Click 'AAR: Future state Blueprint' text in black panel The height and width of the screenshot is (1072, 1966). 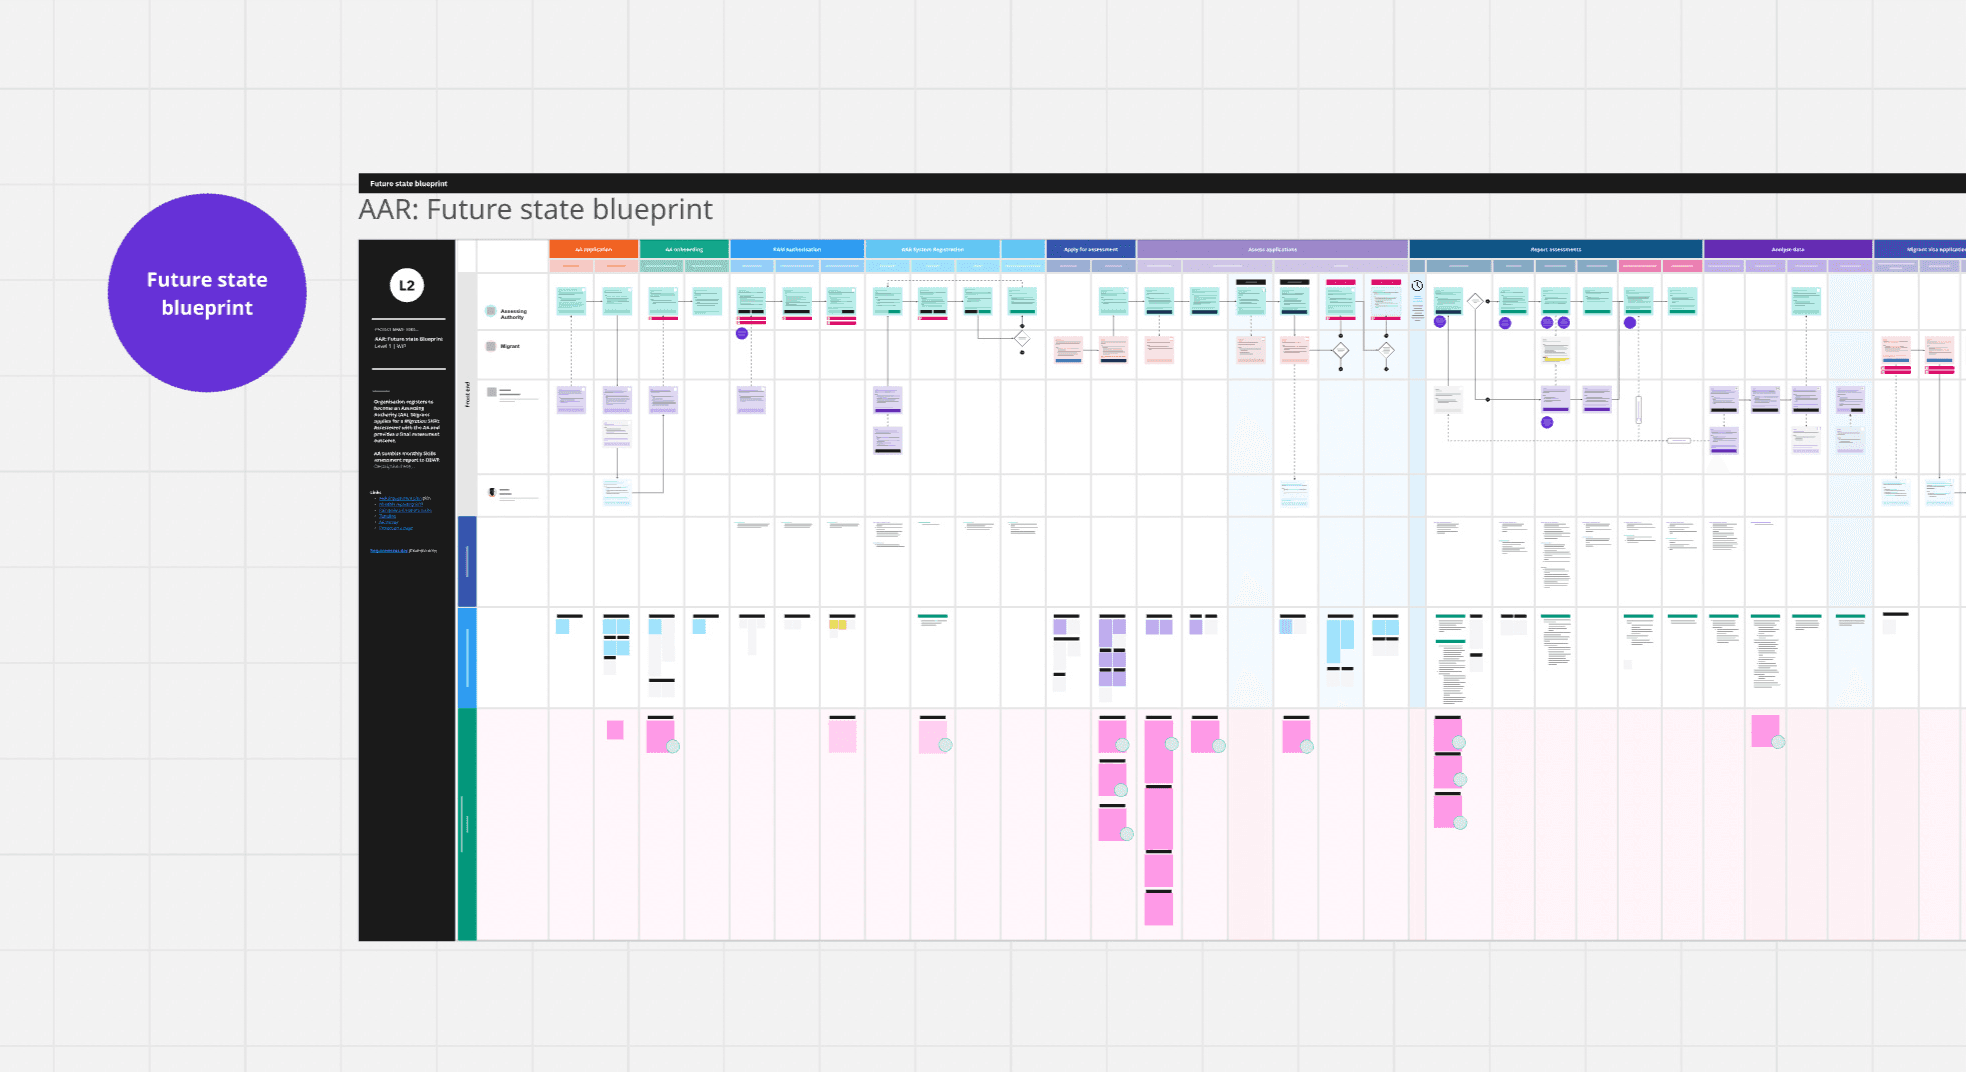pos(408,339)
